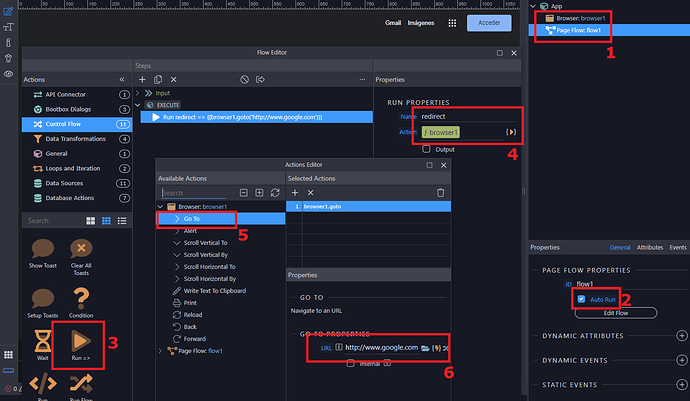Click the Edit Flow button
Image resolution: width=690 pixels, height=401 pixels.
(x=616, y=313)
